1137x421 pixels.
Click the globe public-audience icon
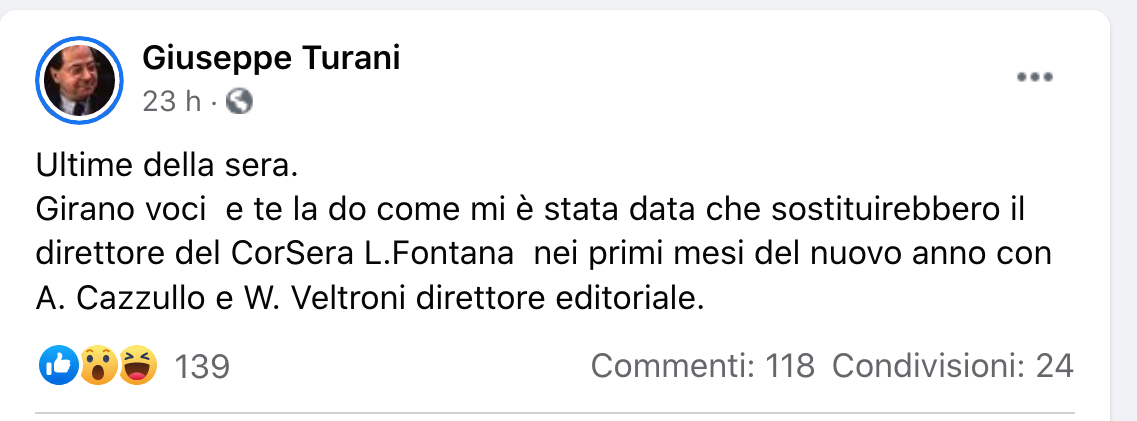coord(240,101)
